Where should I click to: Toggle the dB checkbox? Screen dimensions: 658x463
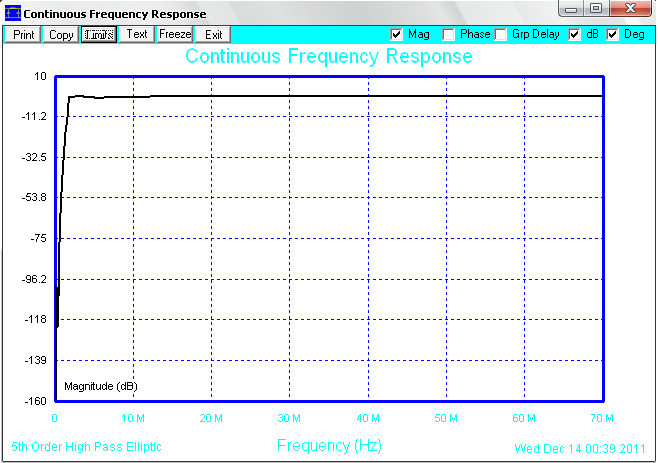(x=574, y=34)
